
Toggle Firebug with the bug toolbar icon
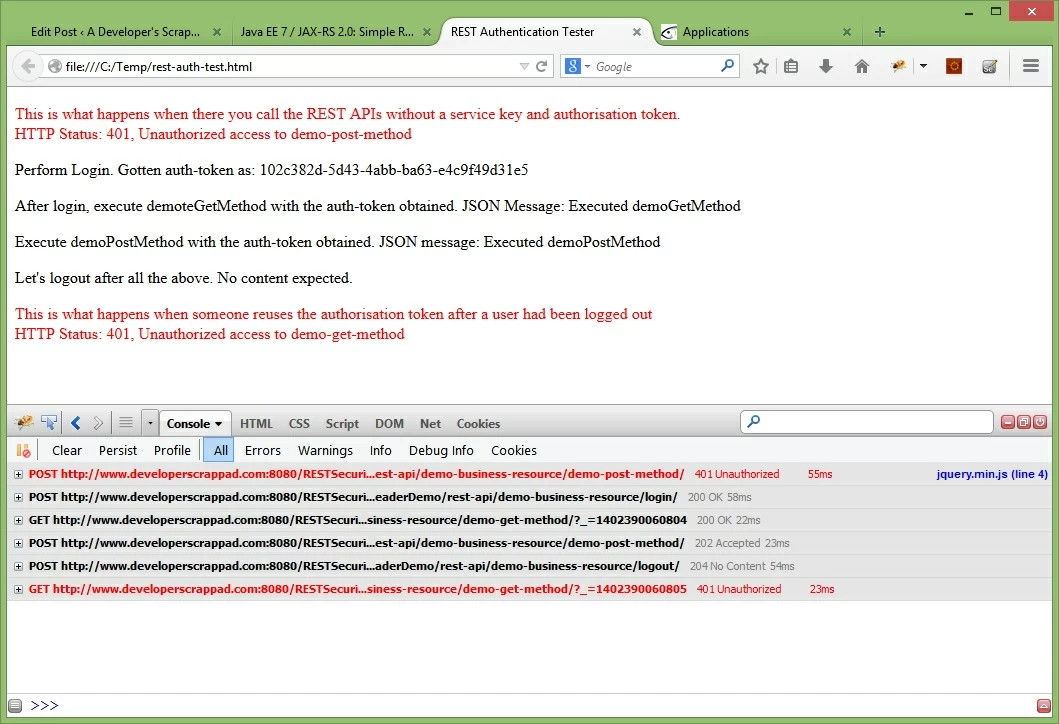[x=898, y=66]
